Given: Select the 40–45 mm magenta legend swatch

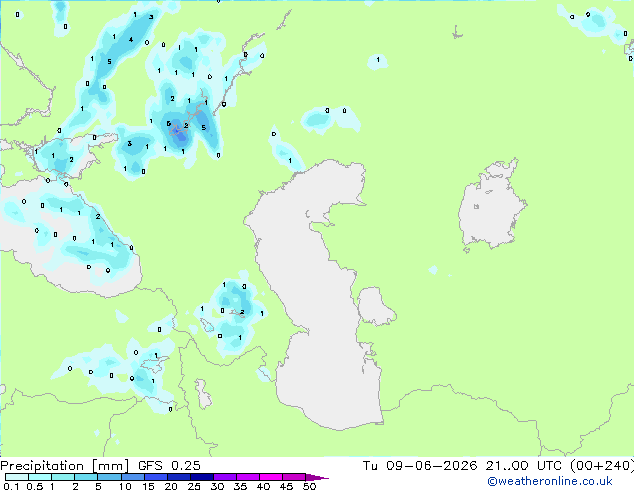Looking at the screenshot, I should click(x=271, y=477).
